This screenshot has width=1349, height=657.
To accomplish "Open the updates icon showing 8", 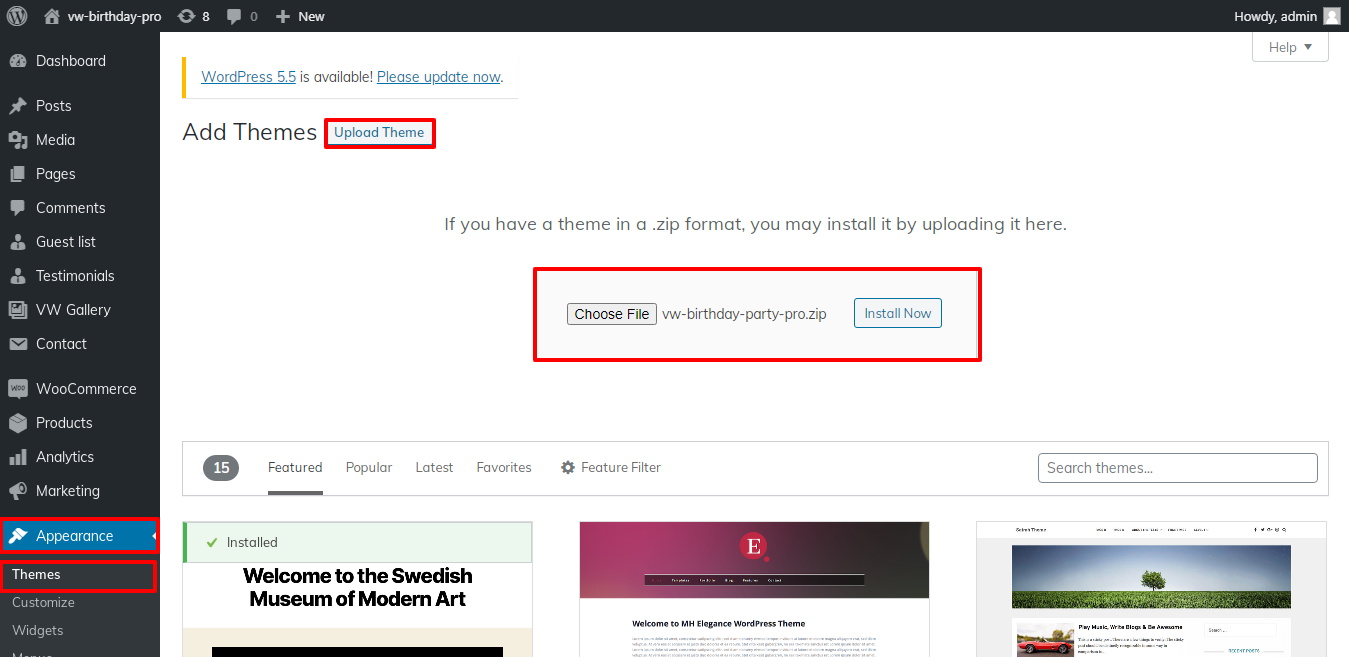I will [x=186, y=16].
